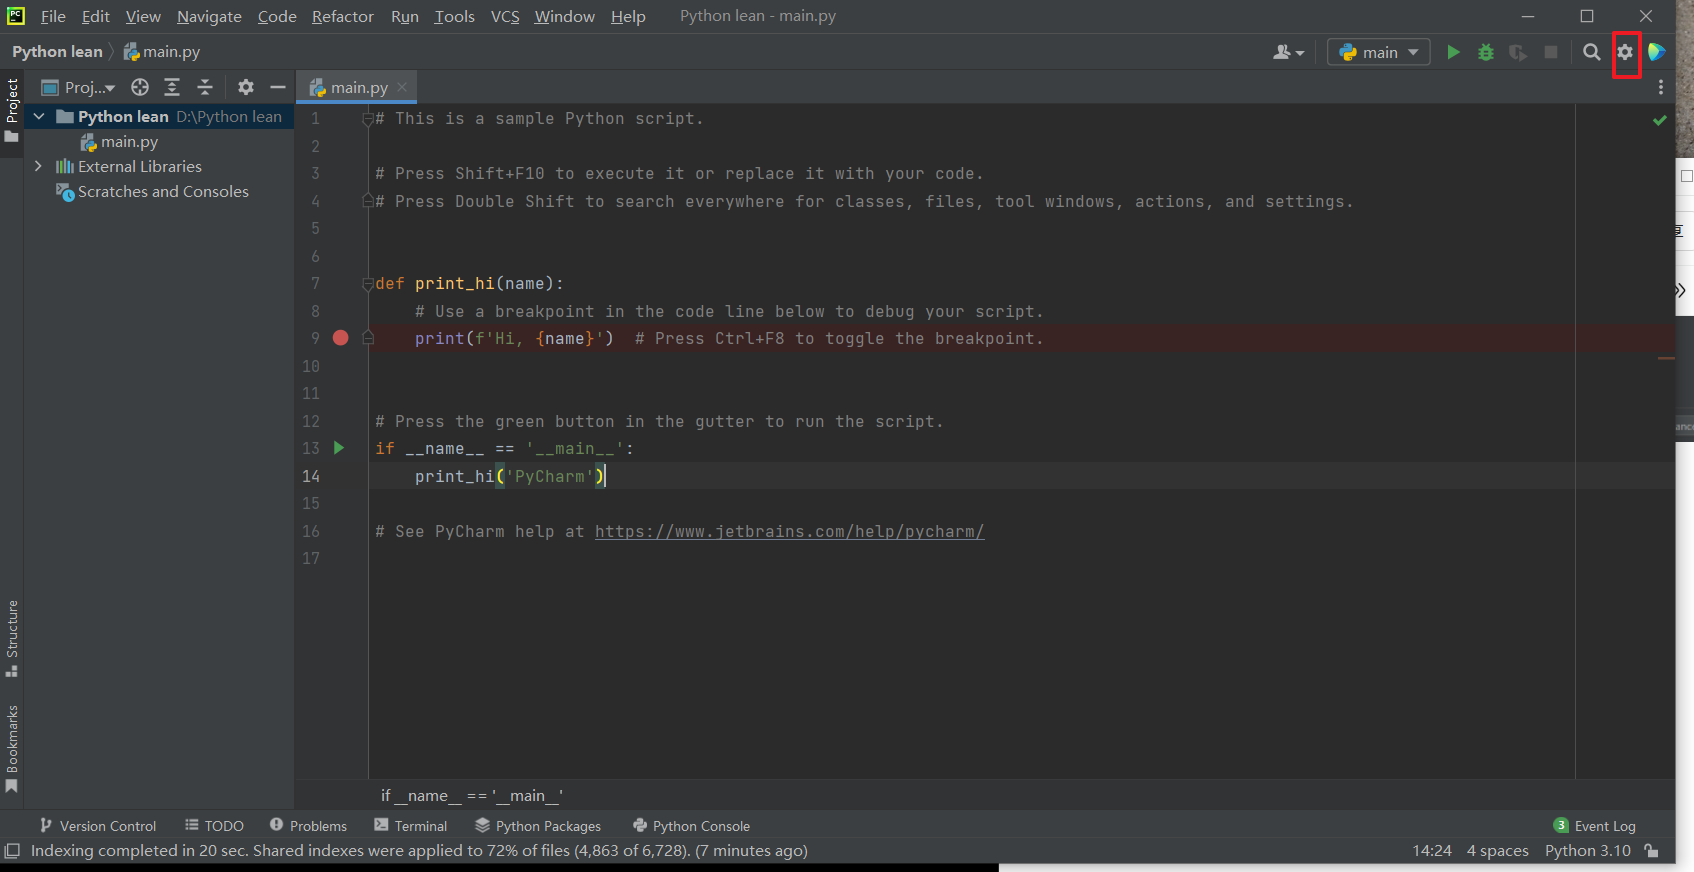Open Search Everywhere magnifier icon
The image size is (1694, 872).
click(1591, 52)
